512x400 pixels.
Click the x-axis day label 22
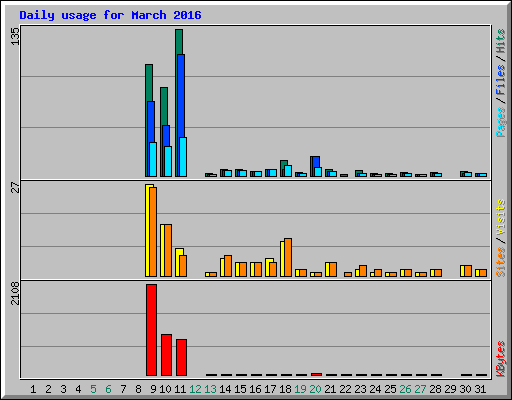point(345,389)
